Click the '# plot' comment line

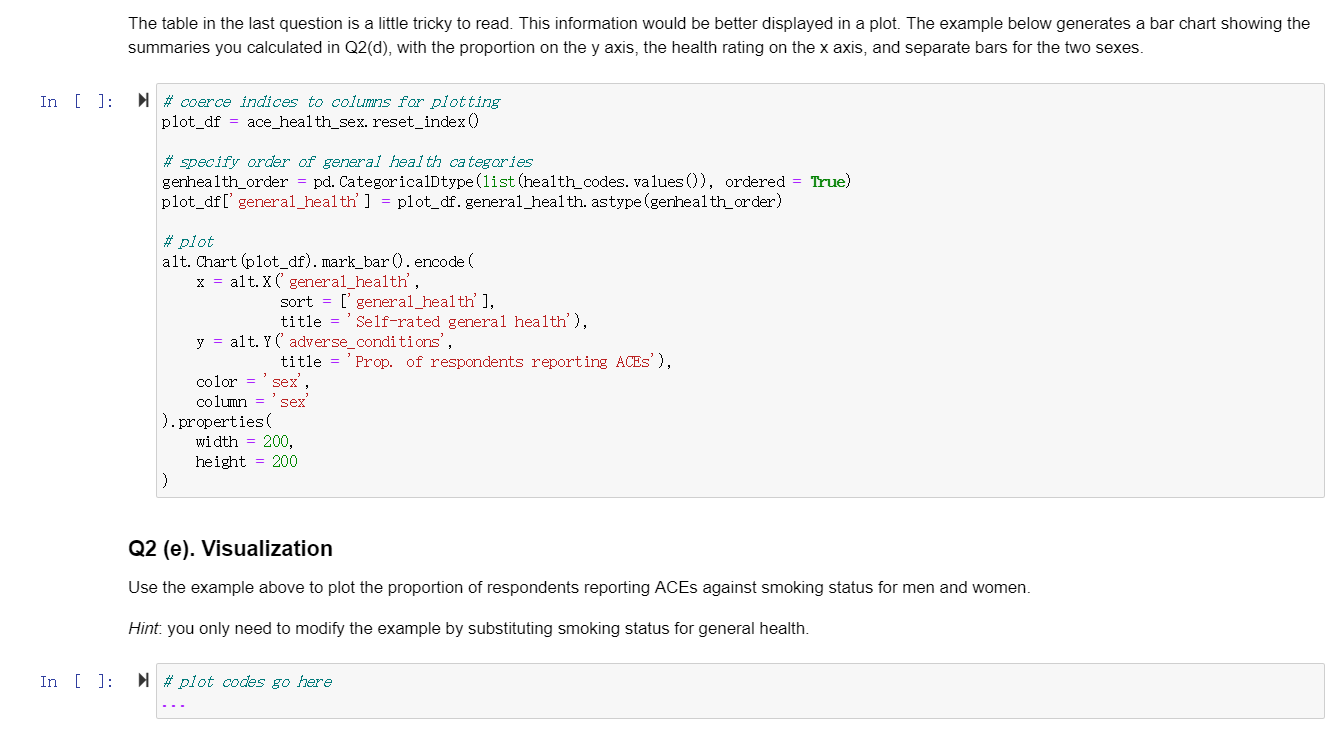188,241
